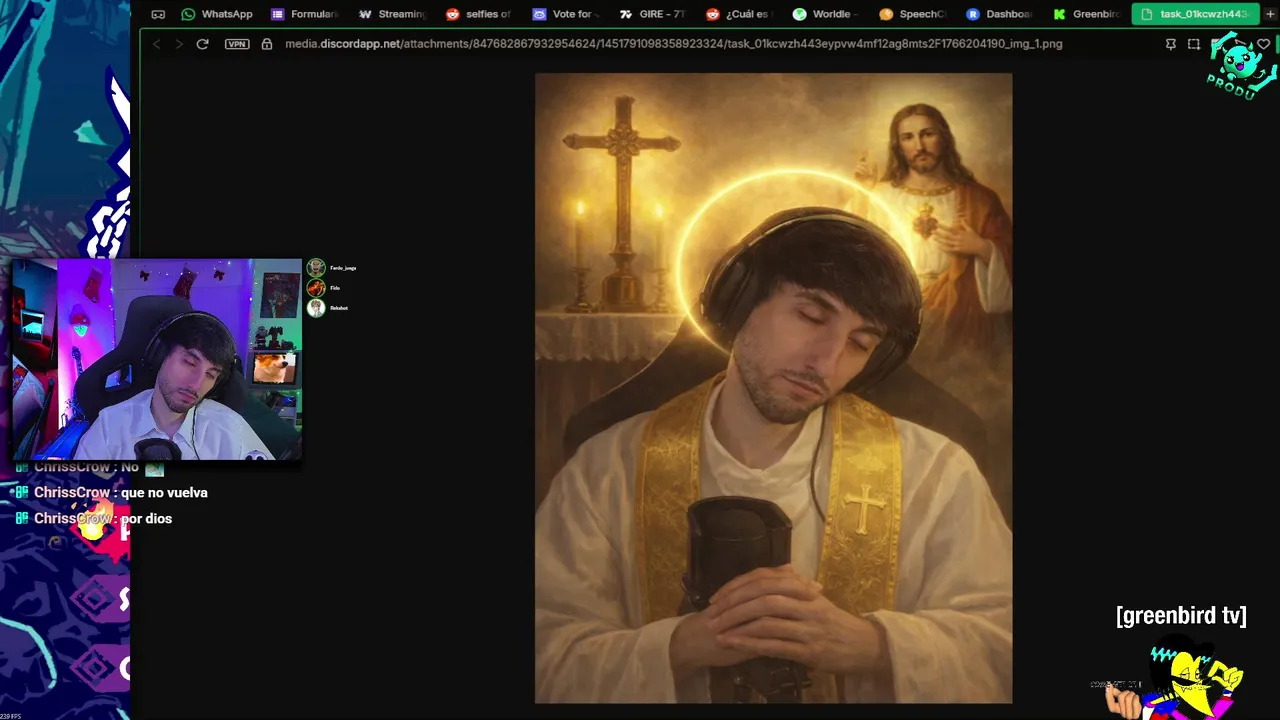Open site info via the padlock icon
1280x720 pixels.
[266, 44]
